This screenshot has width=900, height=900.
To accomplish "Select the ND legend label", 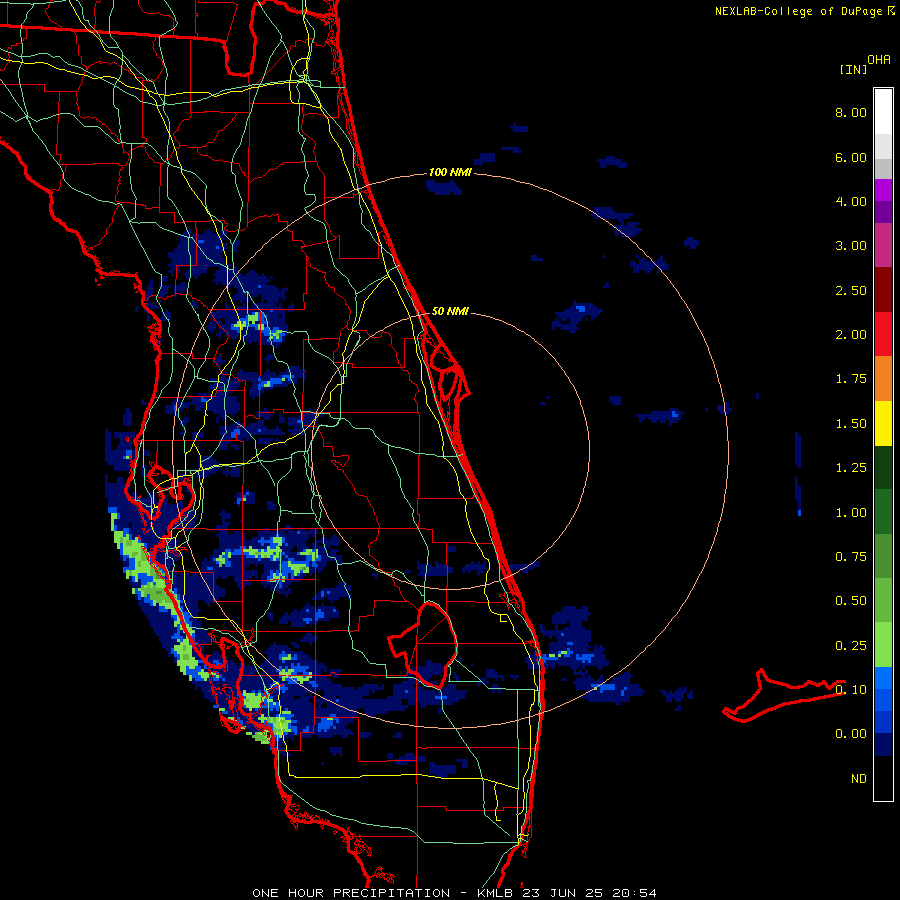I will tap(859, 779).
